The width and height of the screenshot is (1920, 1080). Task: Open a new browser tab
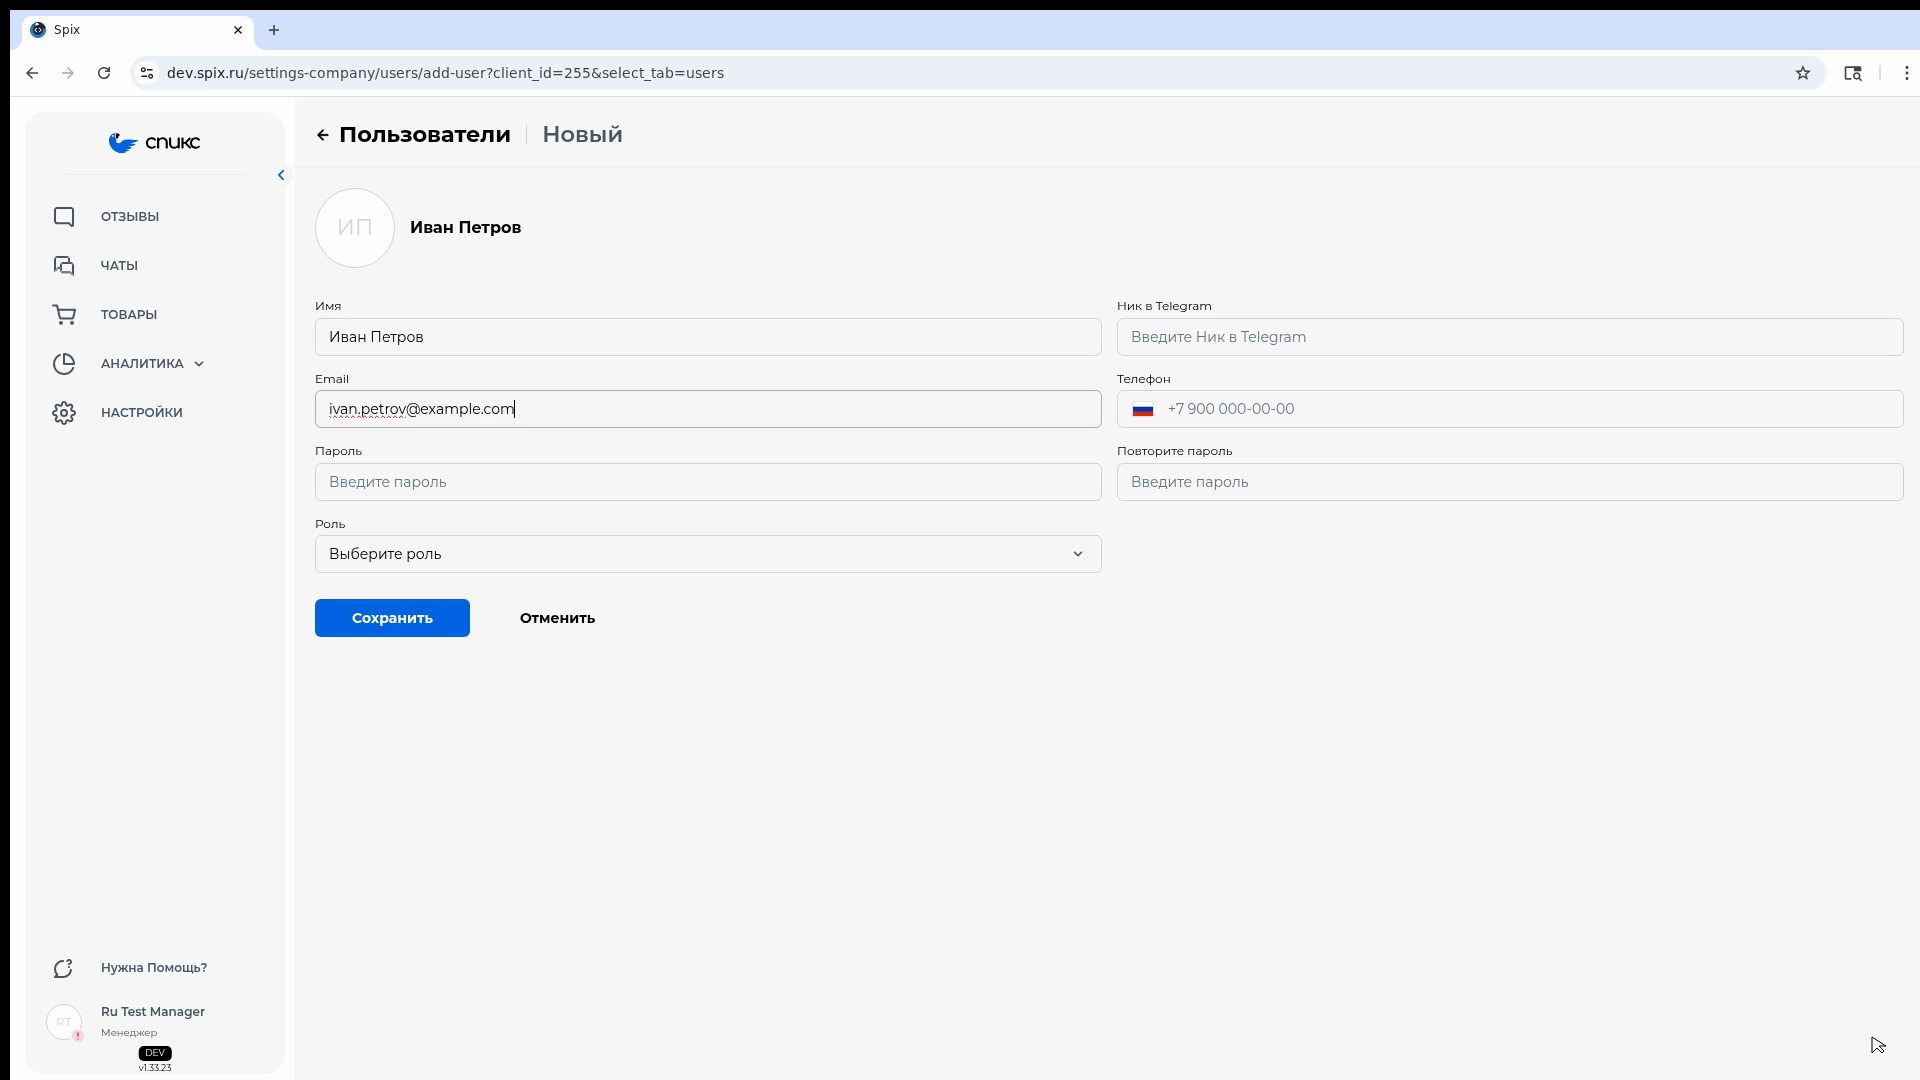[x=274, y=30]
